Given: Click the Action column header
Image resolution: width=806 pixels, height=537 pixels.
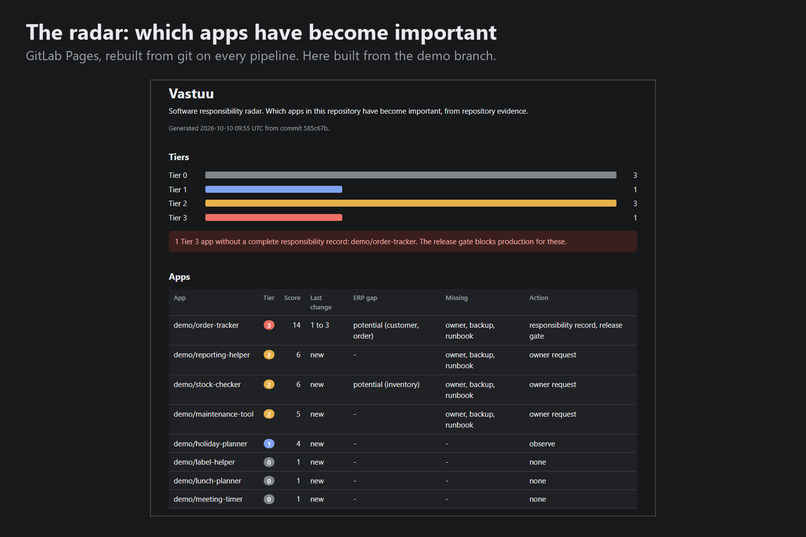Looking at the screenshot, I should pos(539,298).
